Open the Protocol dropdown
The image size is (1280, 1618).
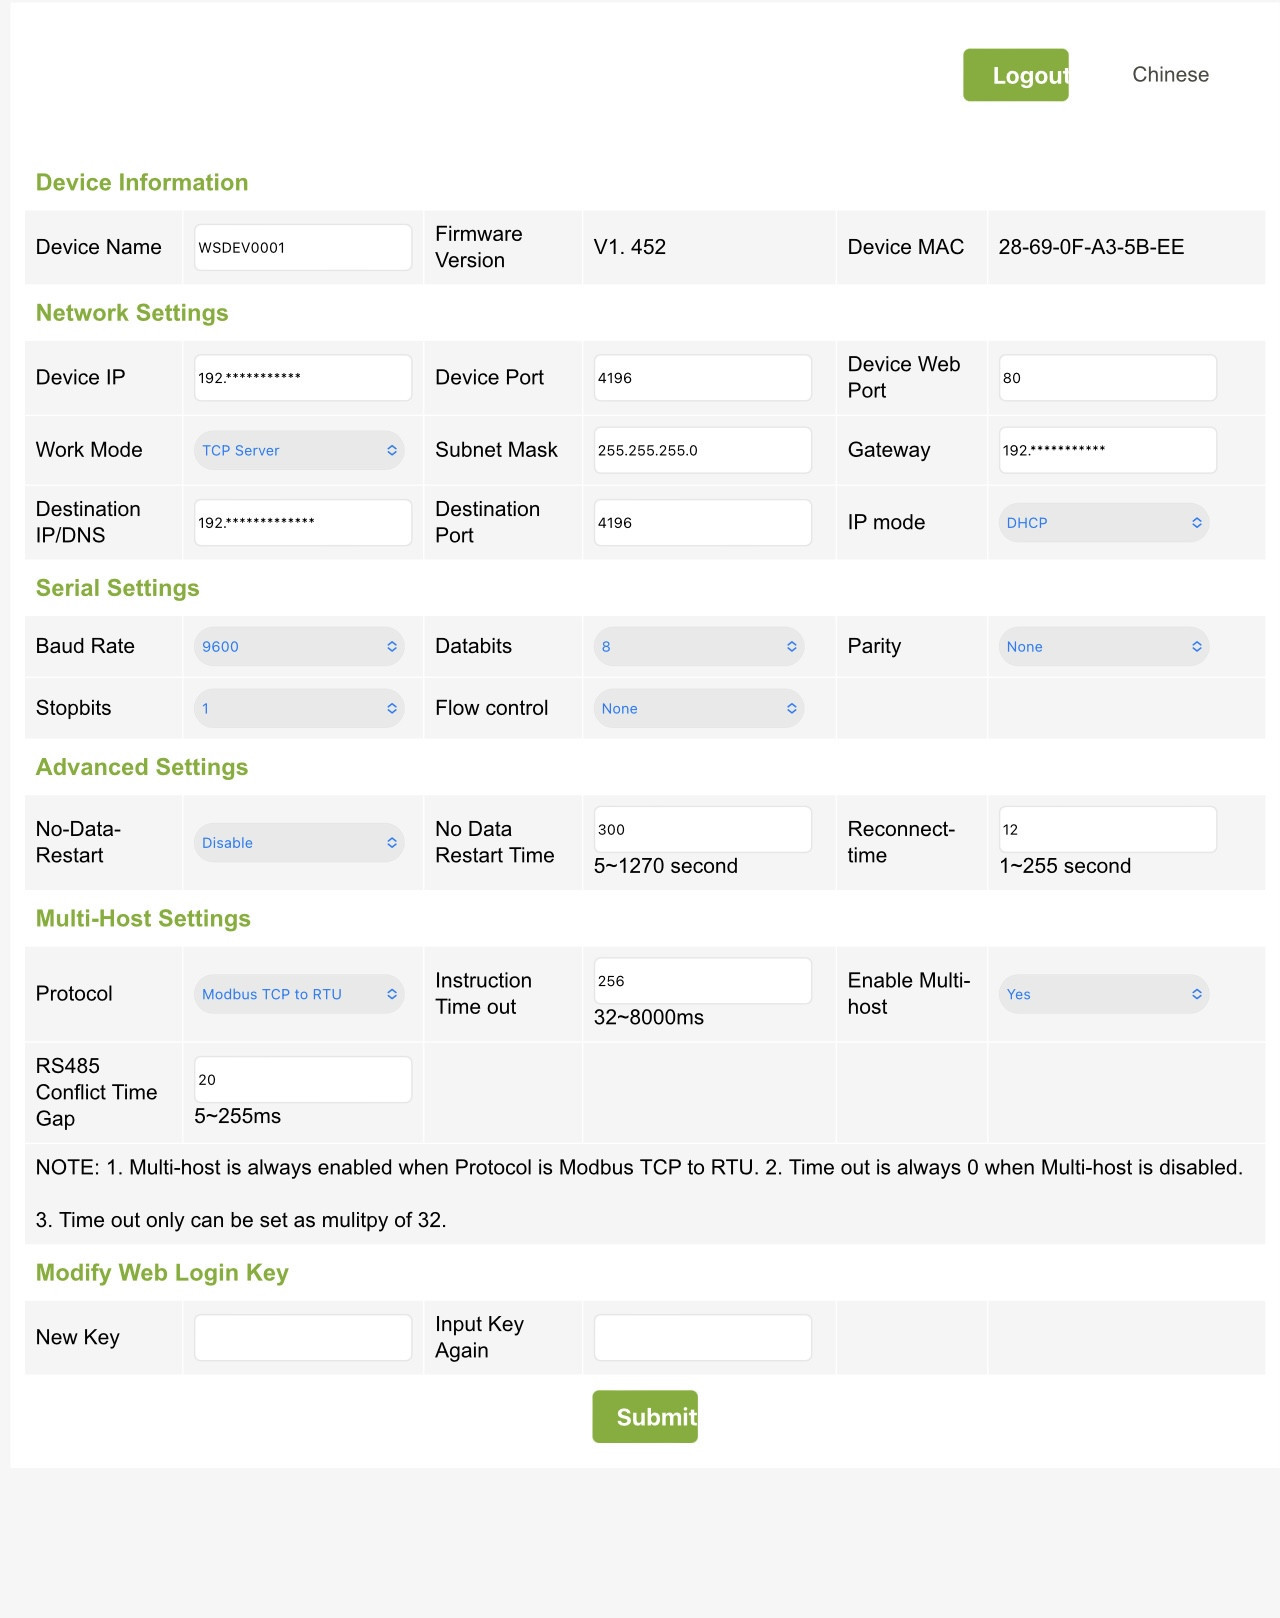(299, 994)
